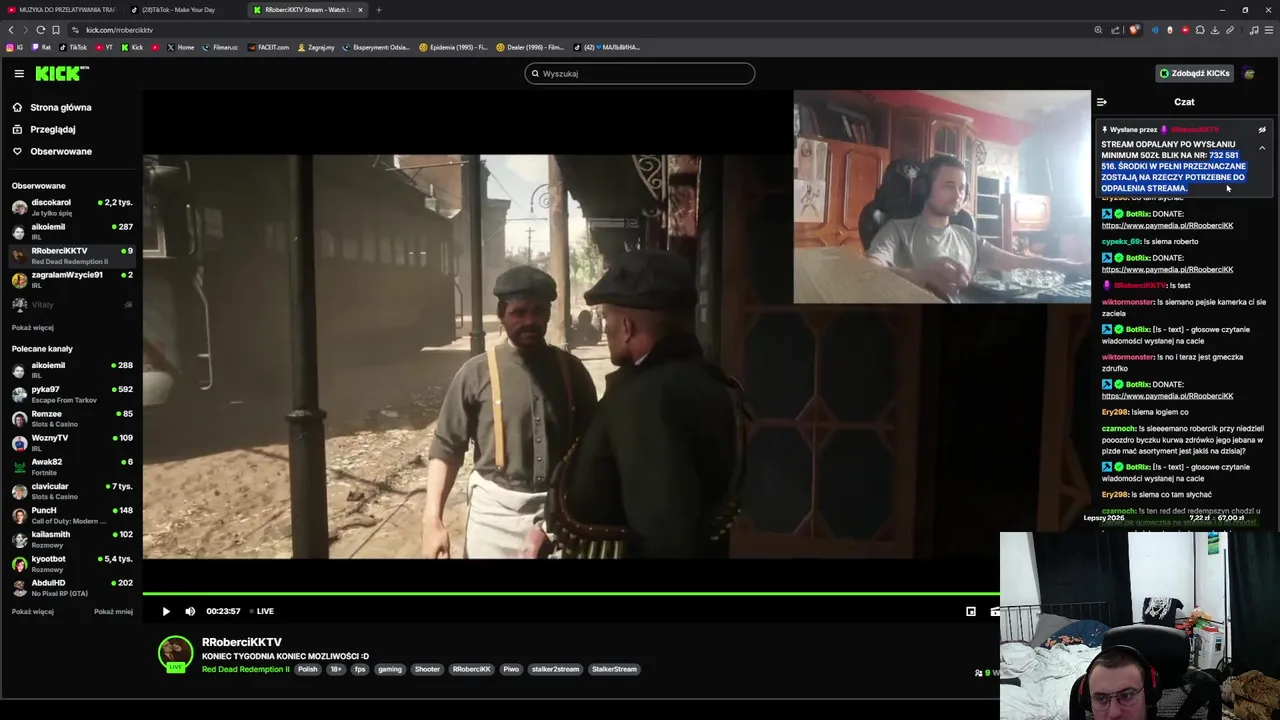Image resolution: width=1280 pixels, height=720 pixels.
Task: Select the stalker2stream tag
Action: [x=555, y=669]
